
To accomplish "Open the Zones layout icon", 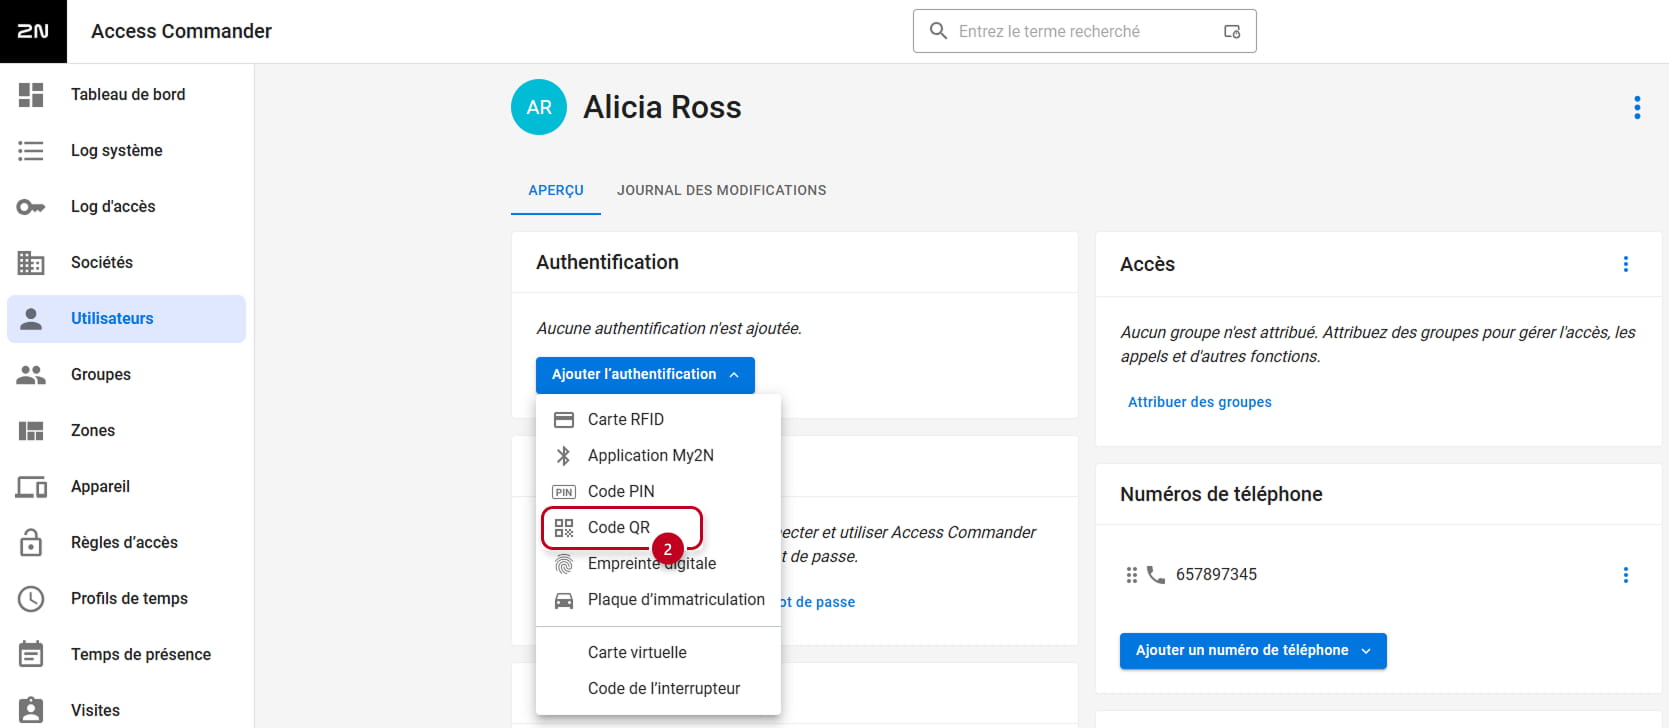I will click(31, 431).
